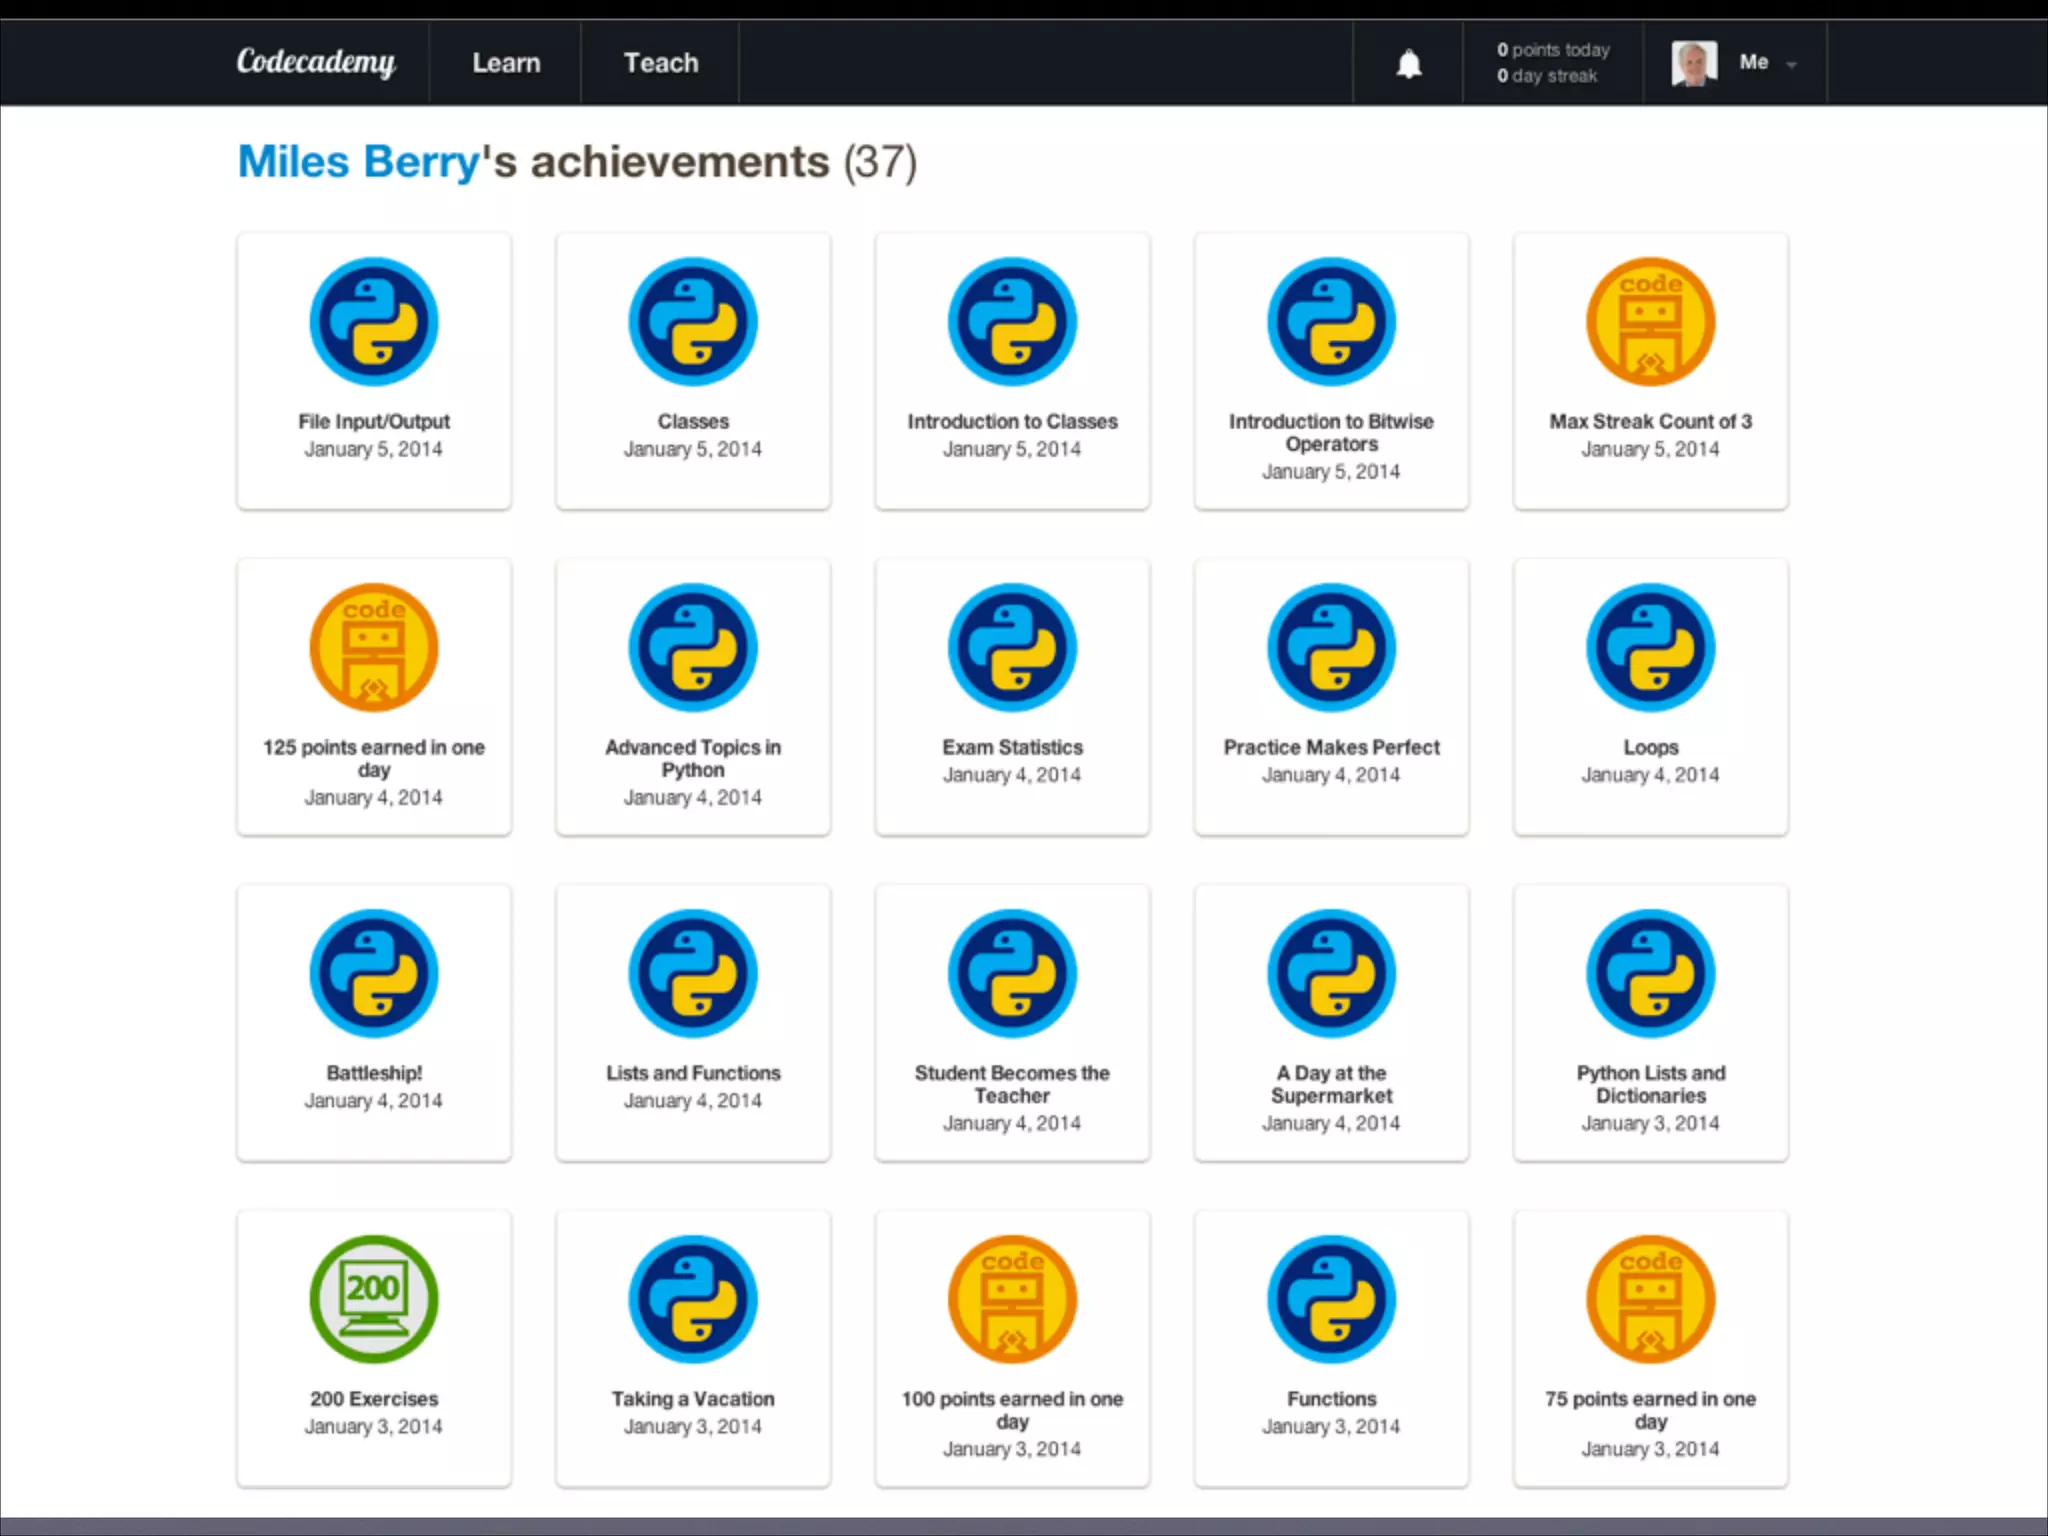Open the Miles Berry profile link
Screen dimensions: 2048x1536
tap(359, 162)
